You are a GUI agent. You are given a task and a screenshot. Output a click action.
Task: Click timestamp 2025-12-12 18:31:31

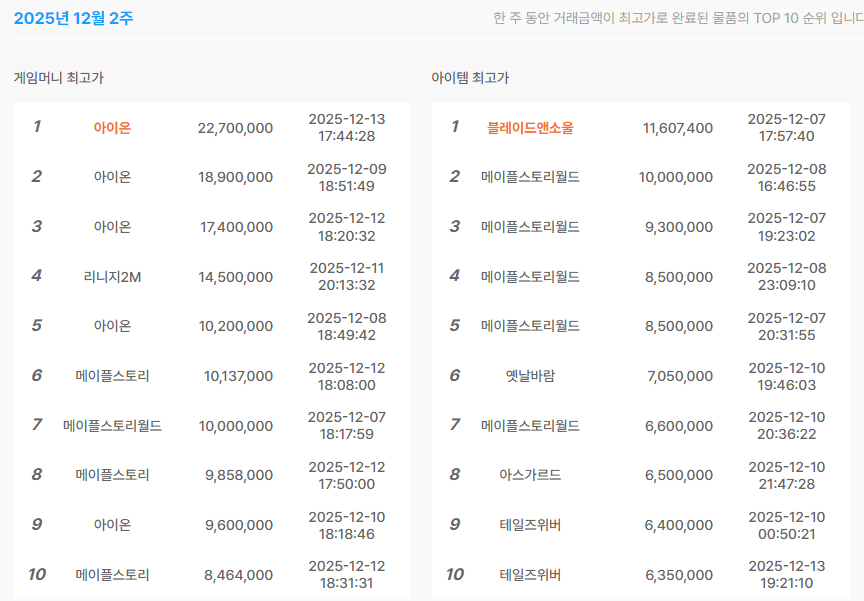[x=347, y=575]
